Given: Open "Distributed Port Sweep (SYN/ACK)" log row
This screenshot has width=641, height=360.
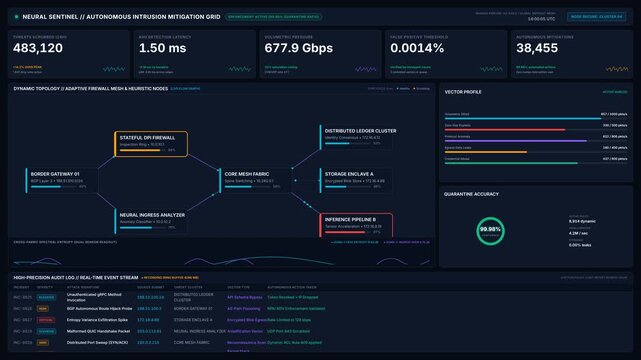Looking at the screenshot, I should (320, 343).
